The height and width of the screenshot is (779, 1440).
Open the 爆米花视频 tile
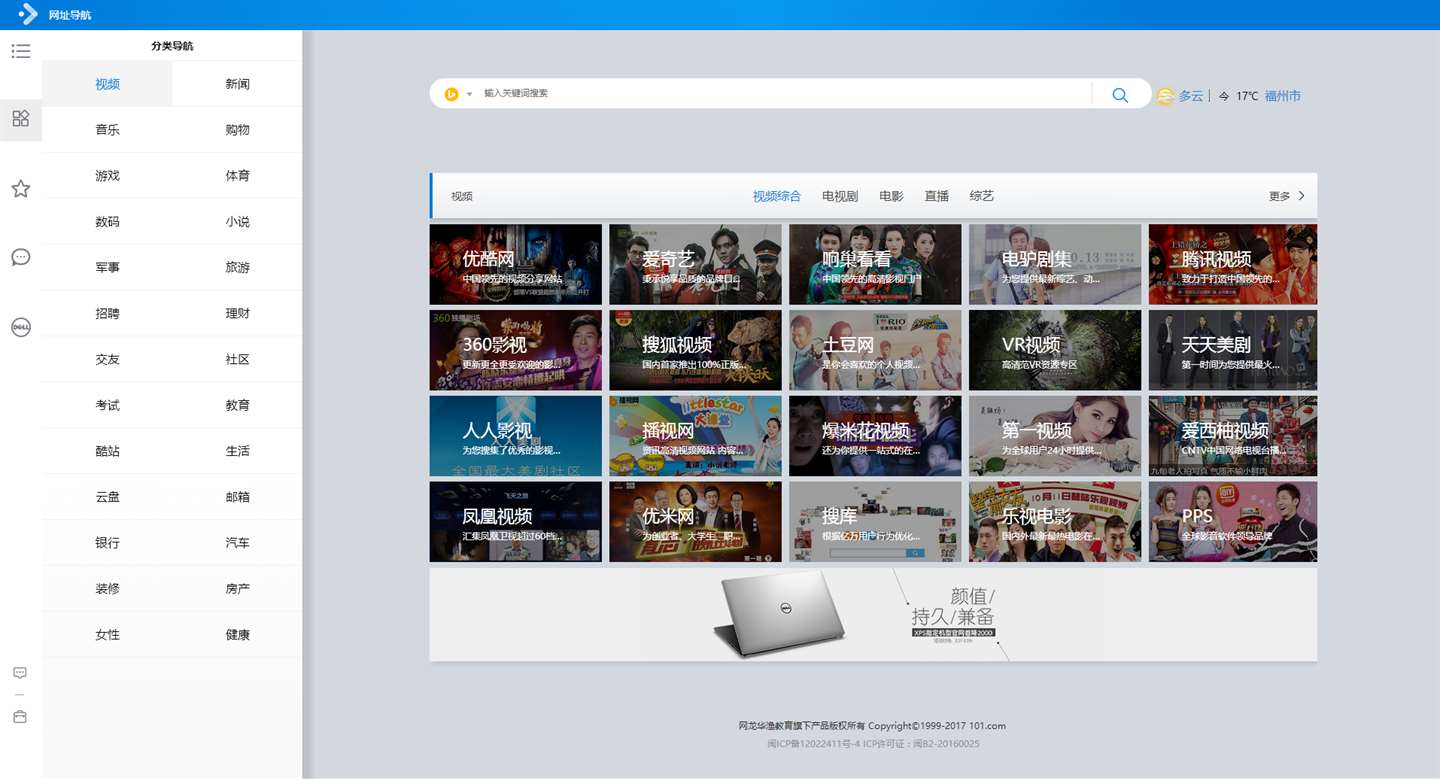875,436
